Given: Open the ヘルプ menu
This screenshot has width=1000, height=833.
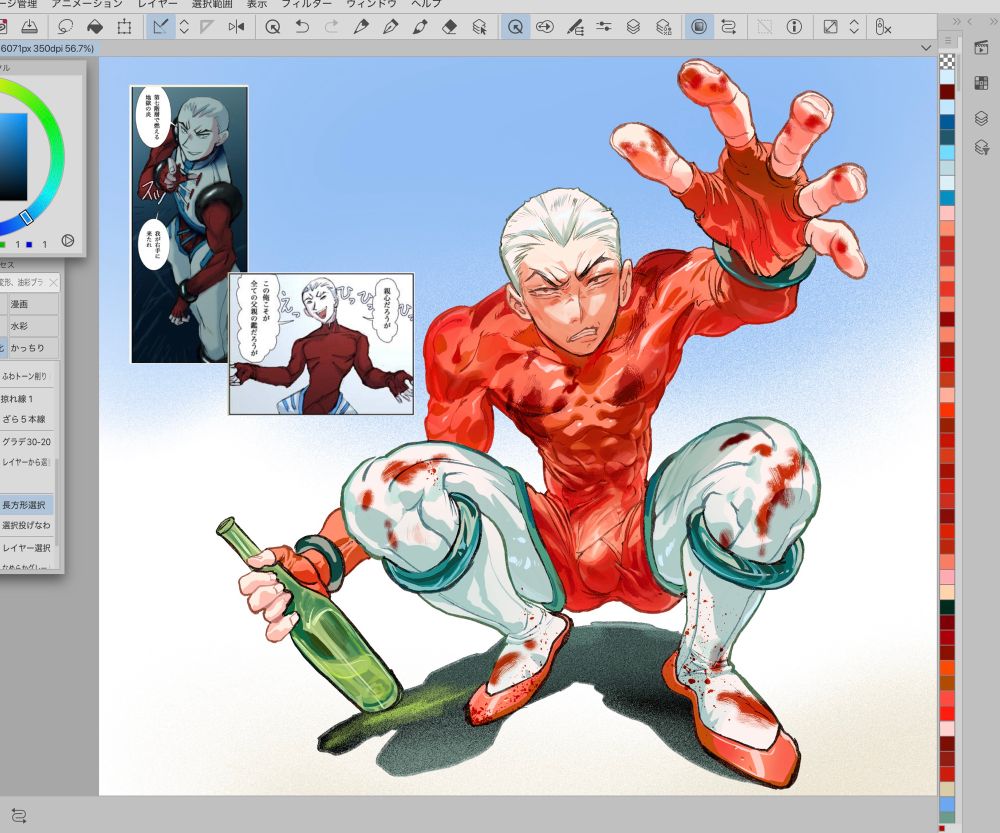Looking at the screenshot, I should point(426,4).
